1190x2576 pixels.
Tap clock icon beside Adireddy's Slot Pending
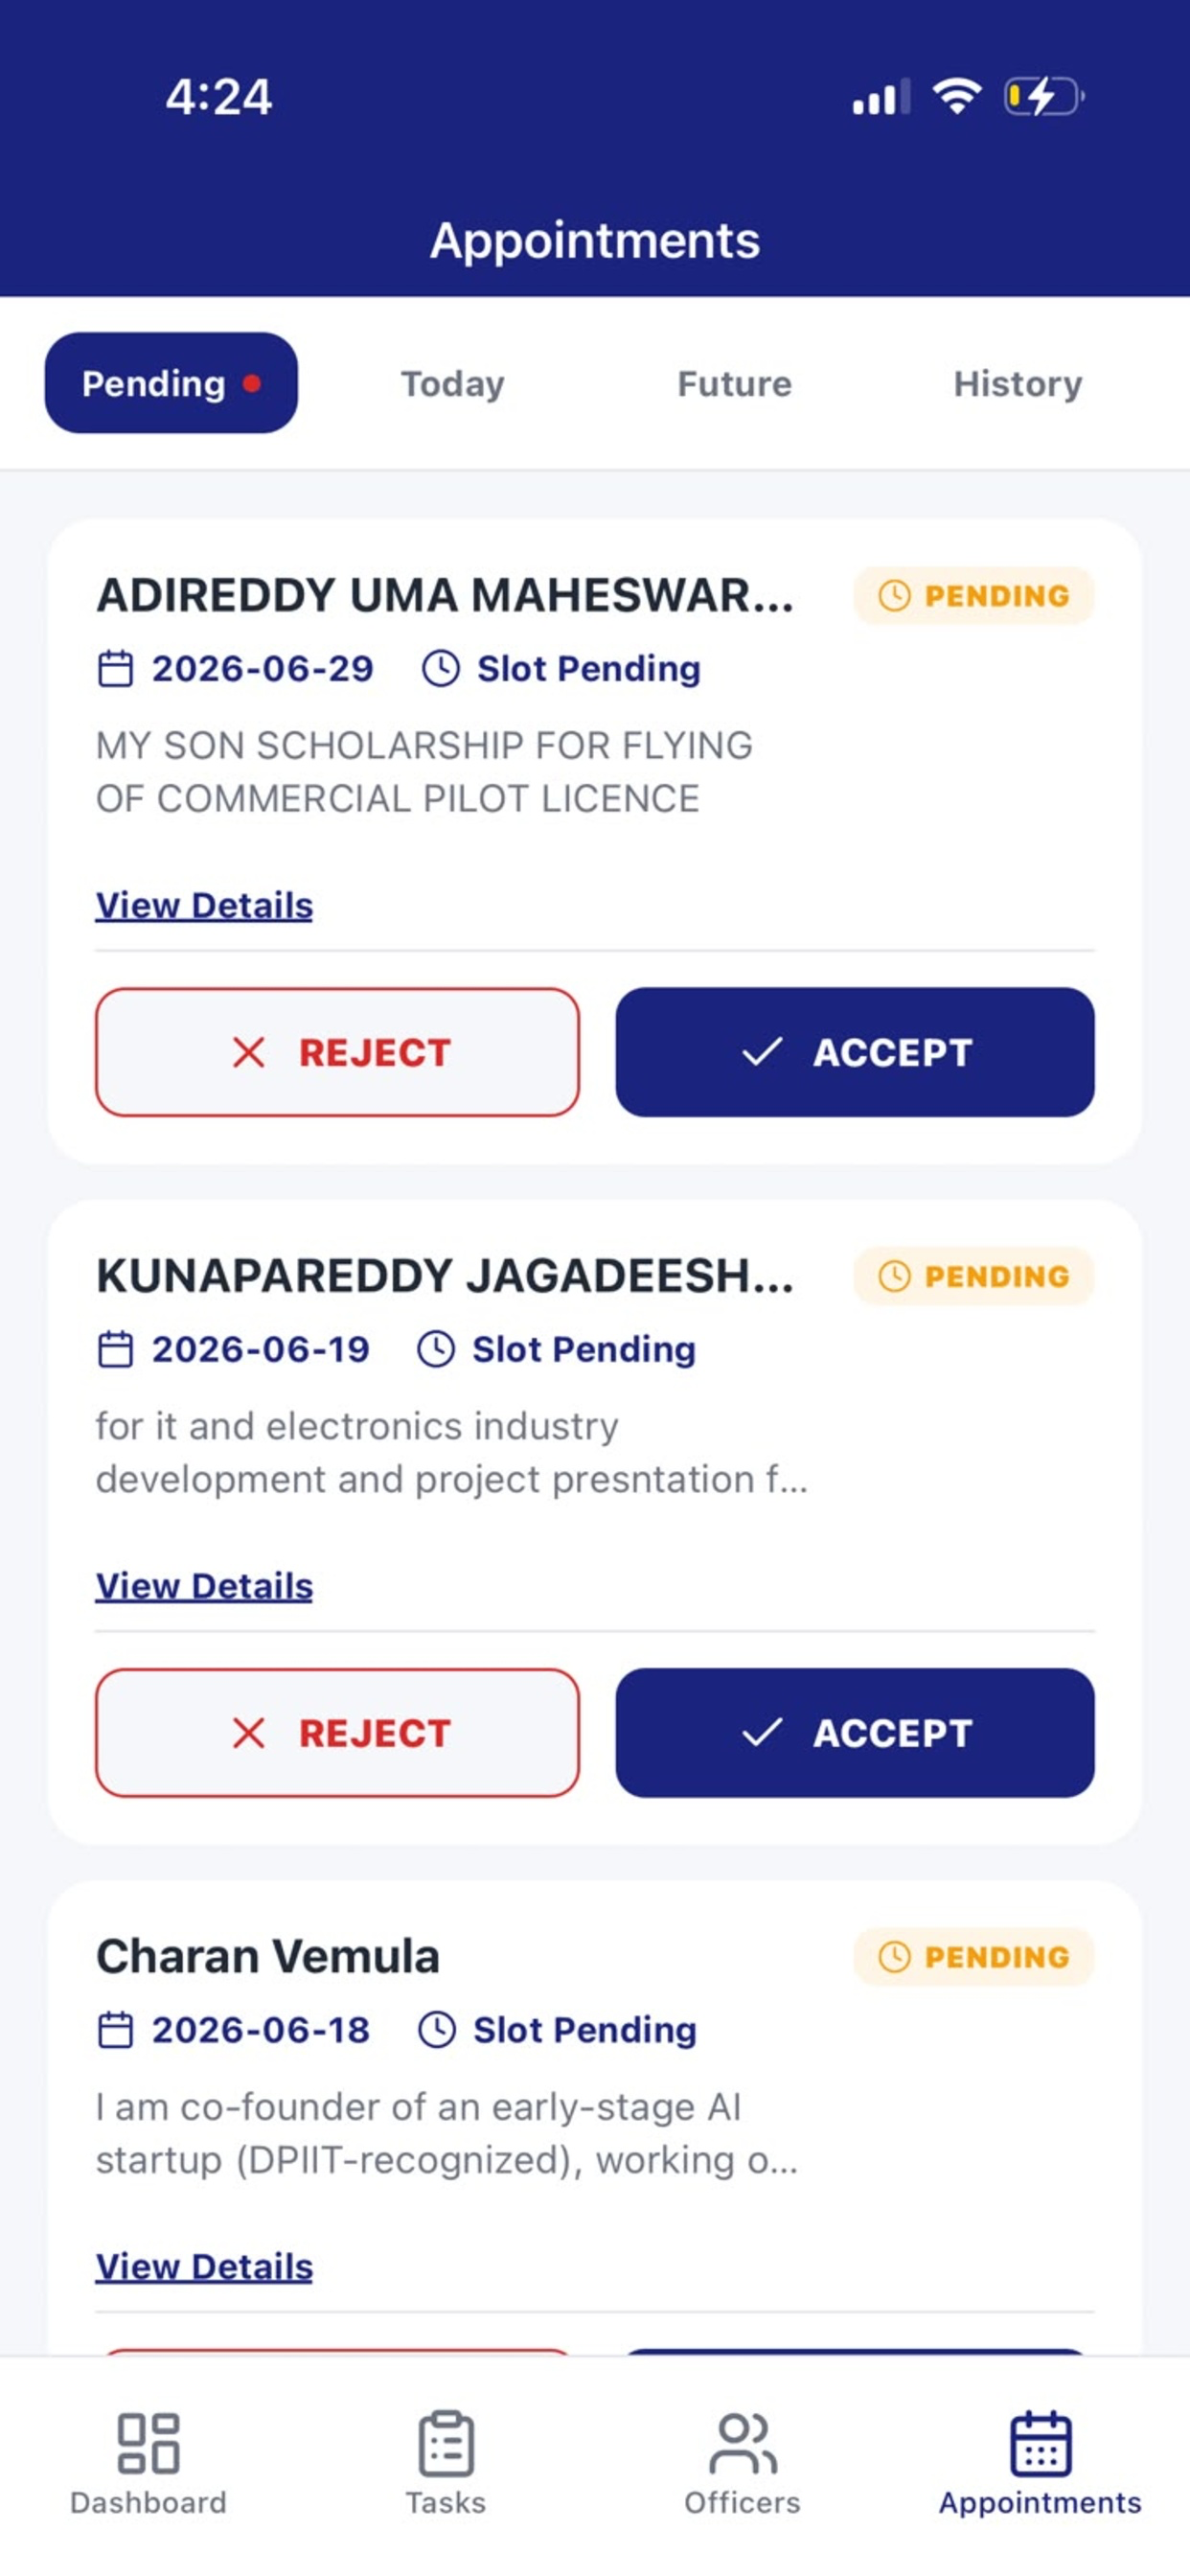tap(440, 668)
